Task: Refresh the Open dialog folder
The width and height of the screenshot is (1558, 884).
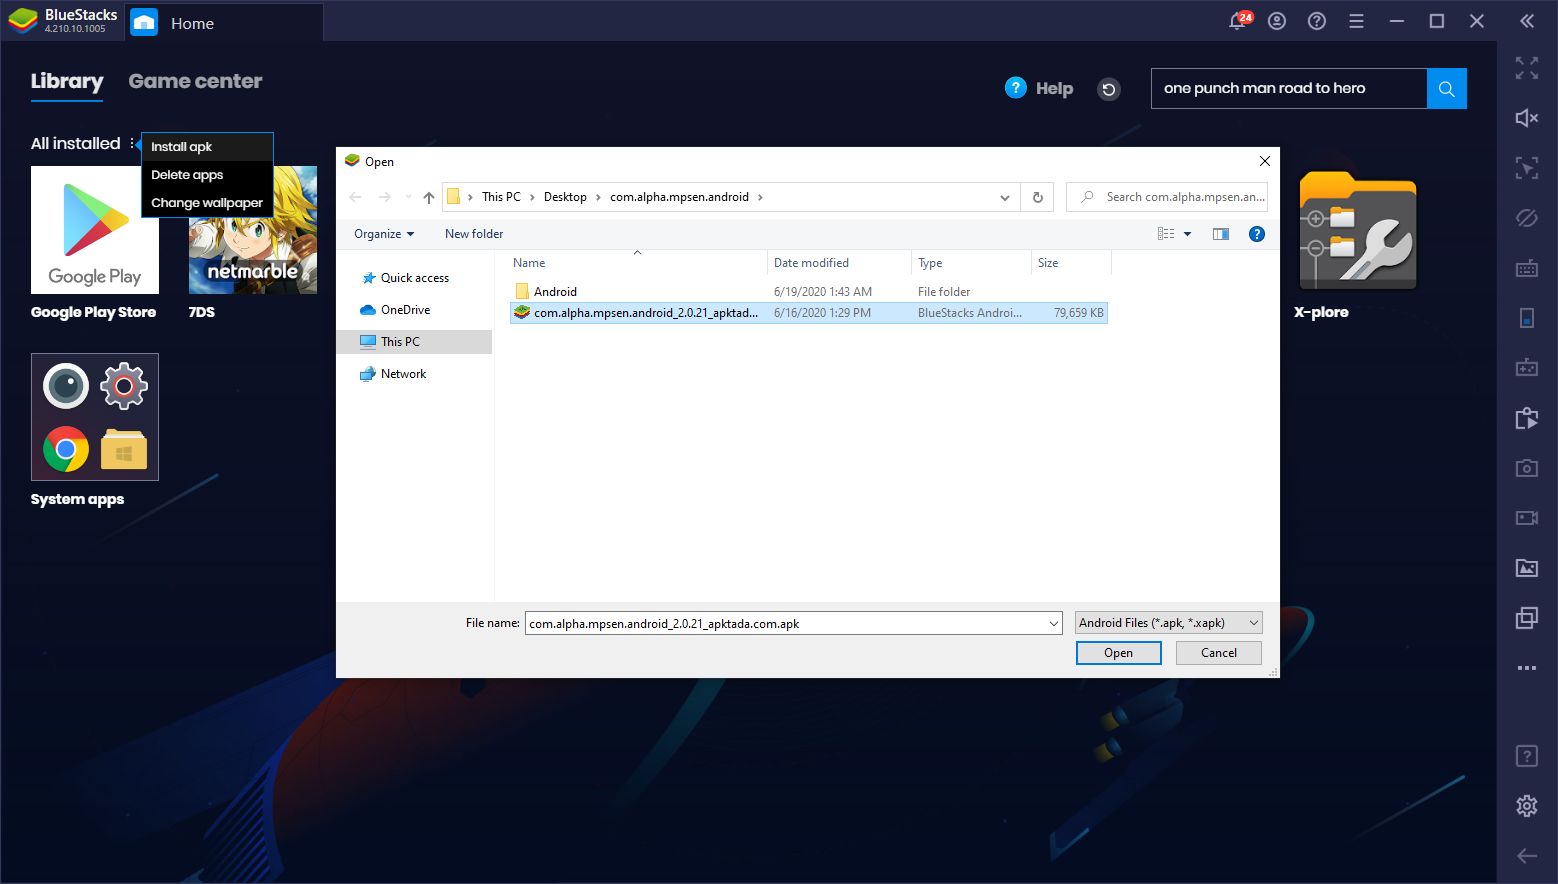Action: pos(1038,197)
